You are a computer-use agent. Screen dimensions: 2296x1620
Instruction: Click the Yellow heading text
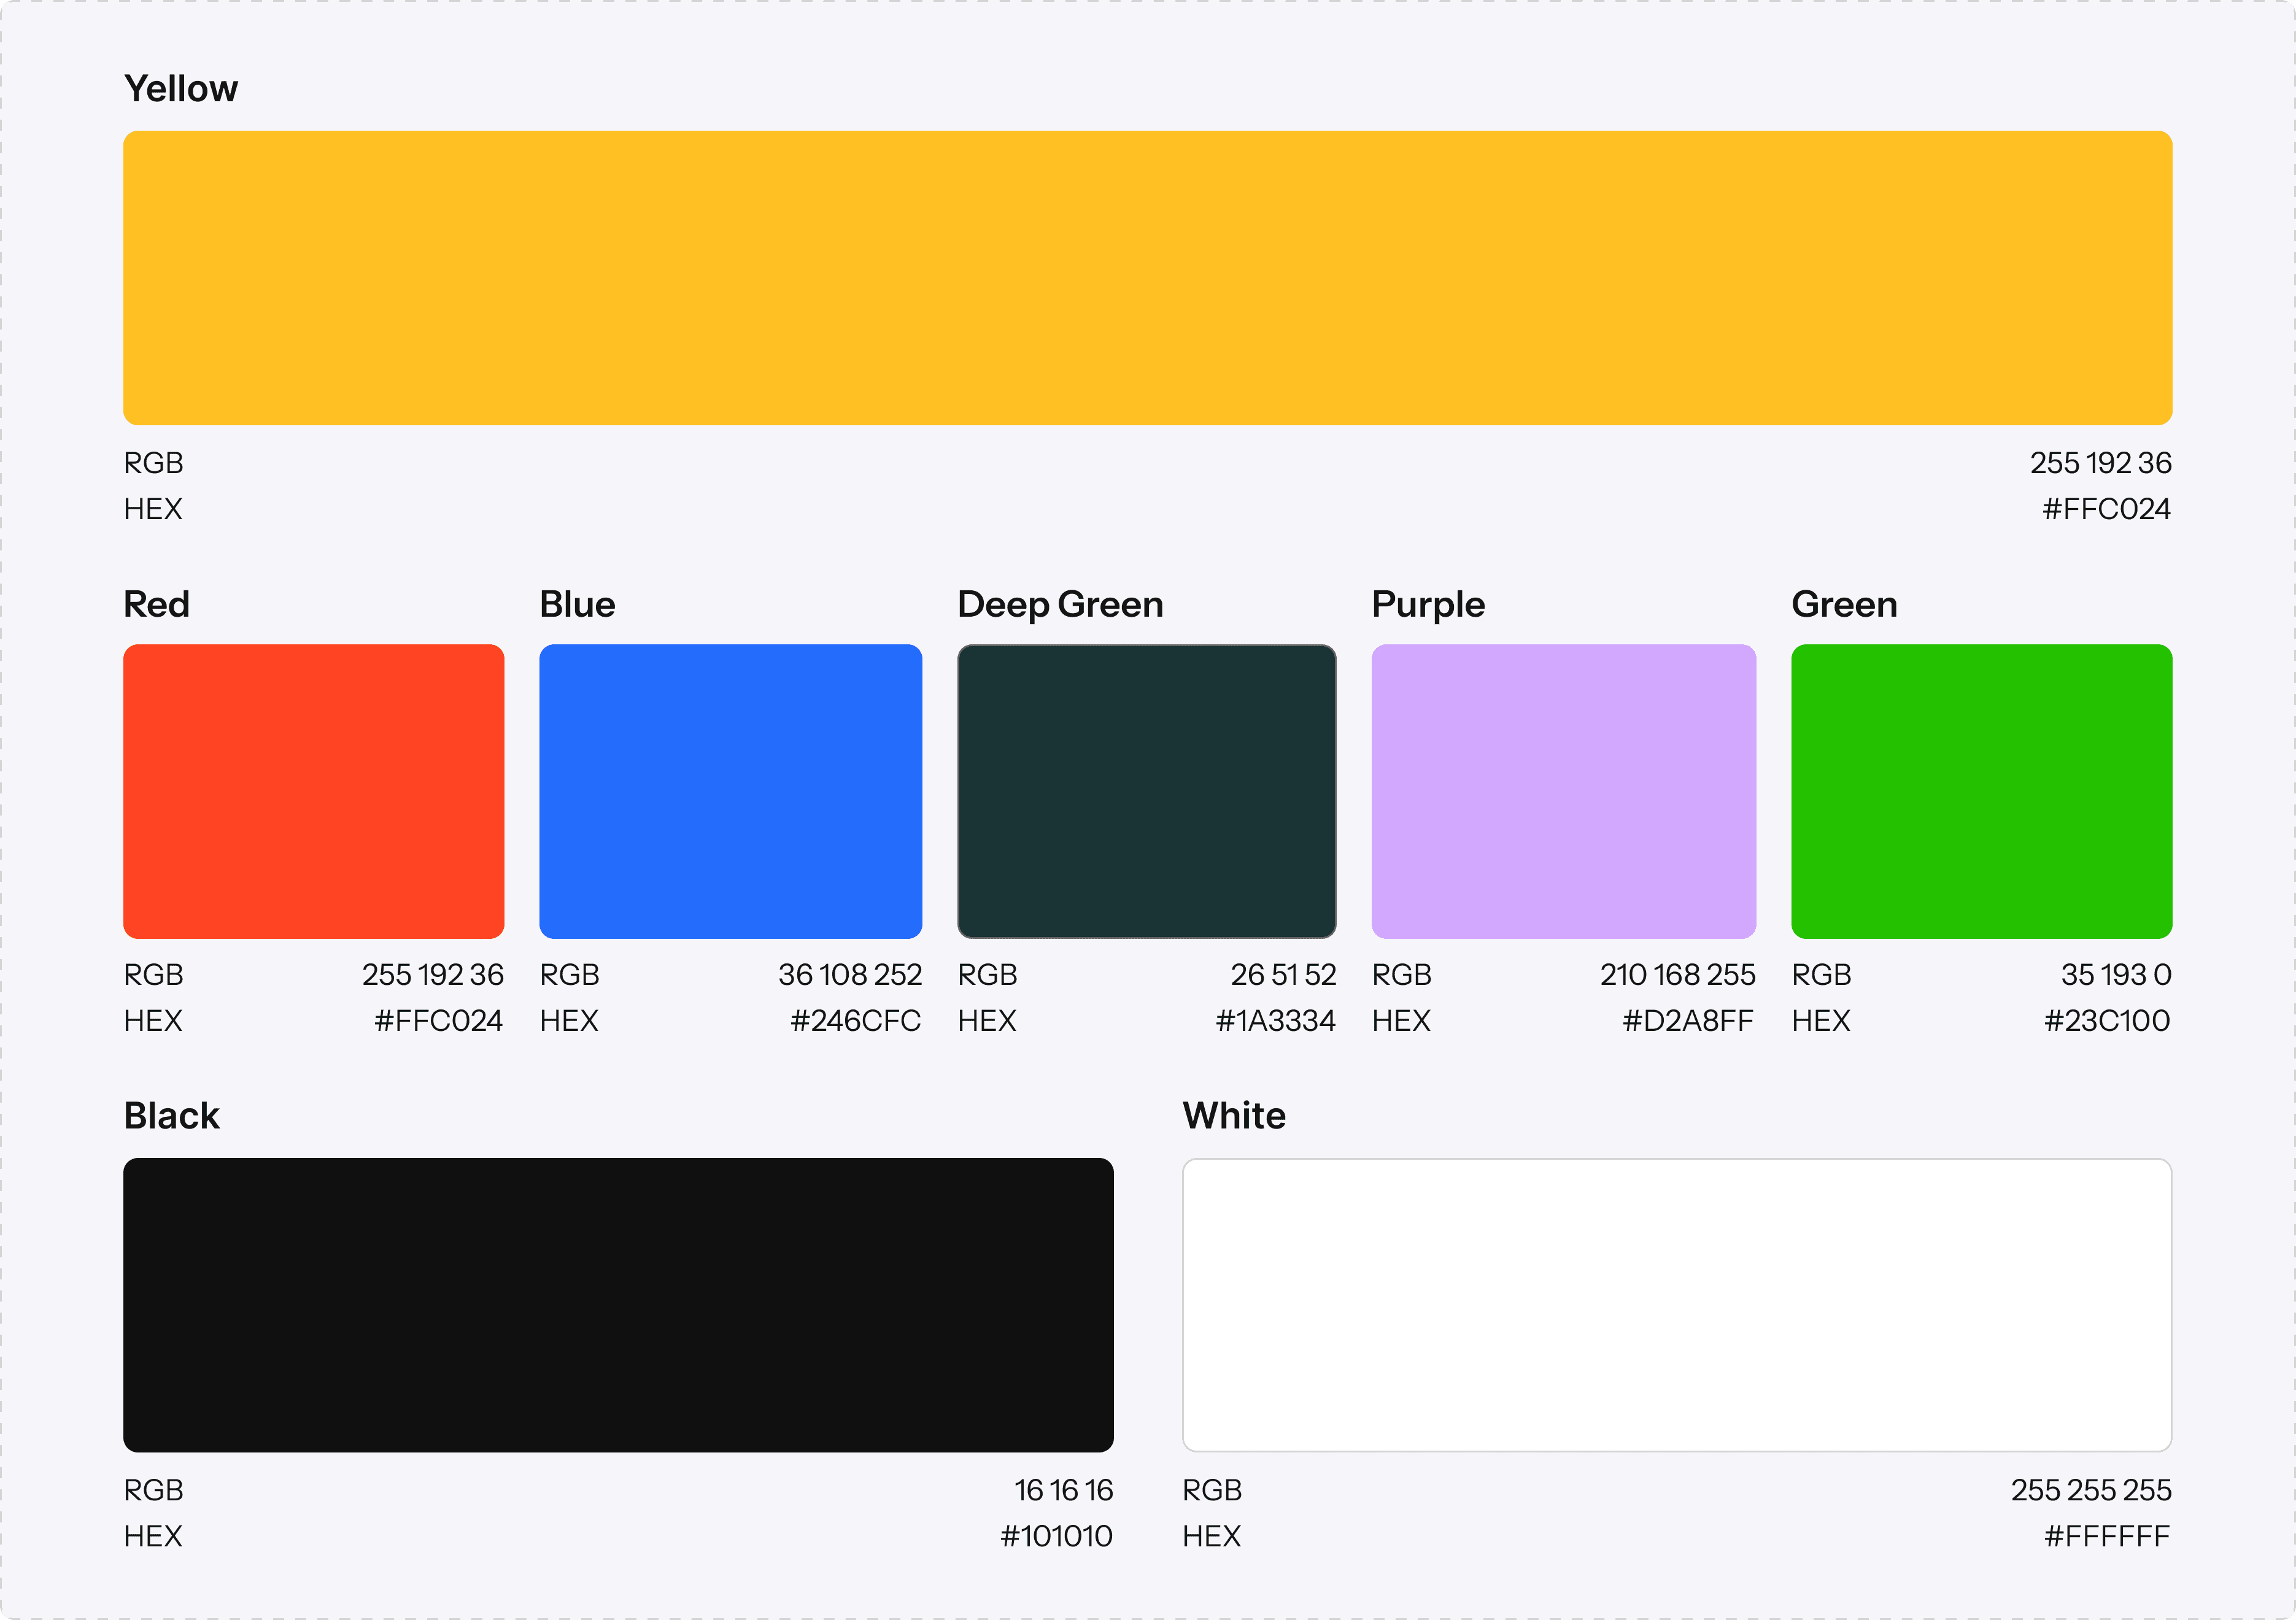181,89
